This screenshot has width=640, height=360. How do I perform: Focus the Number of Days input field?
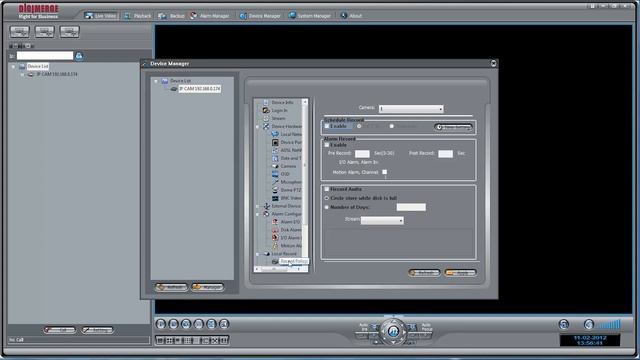click(411, 207)
